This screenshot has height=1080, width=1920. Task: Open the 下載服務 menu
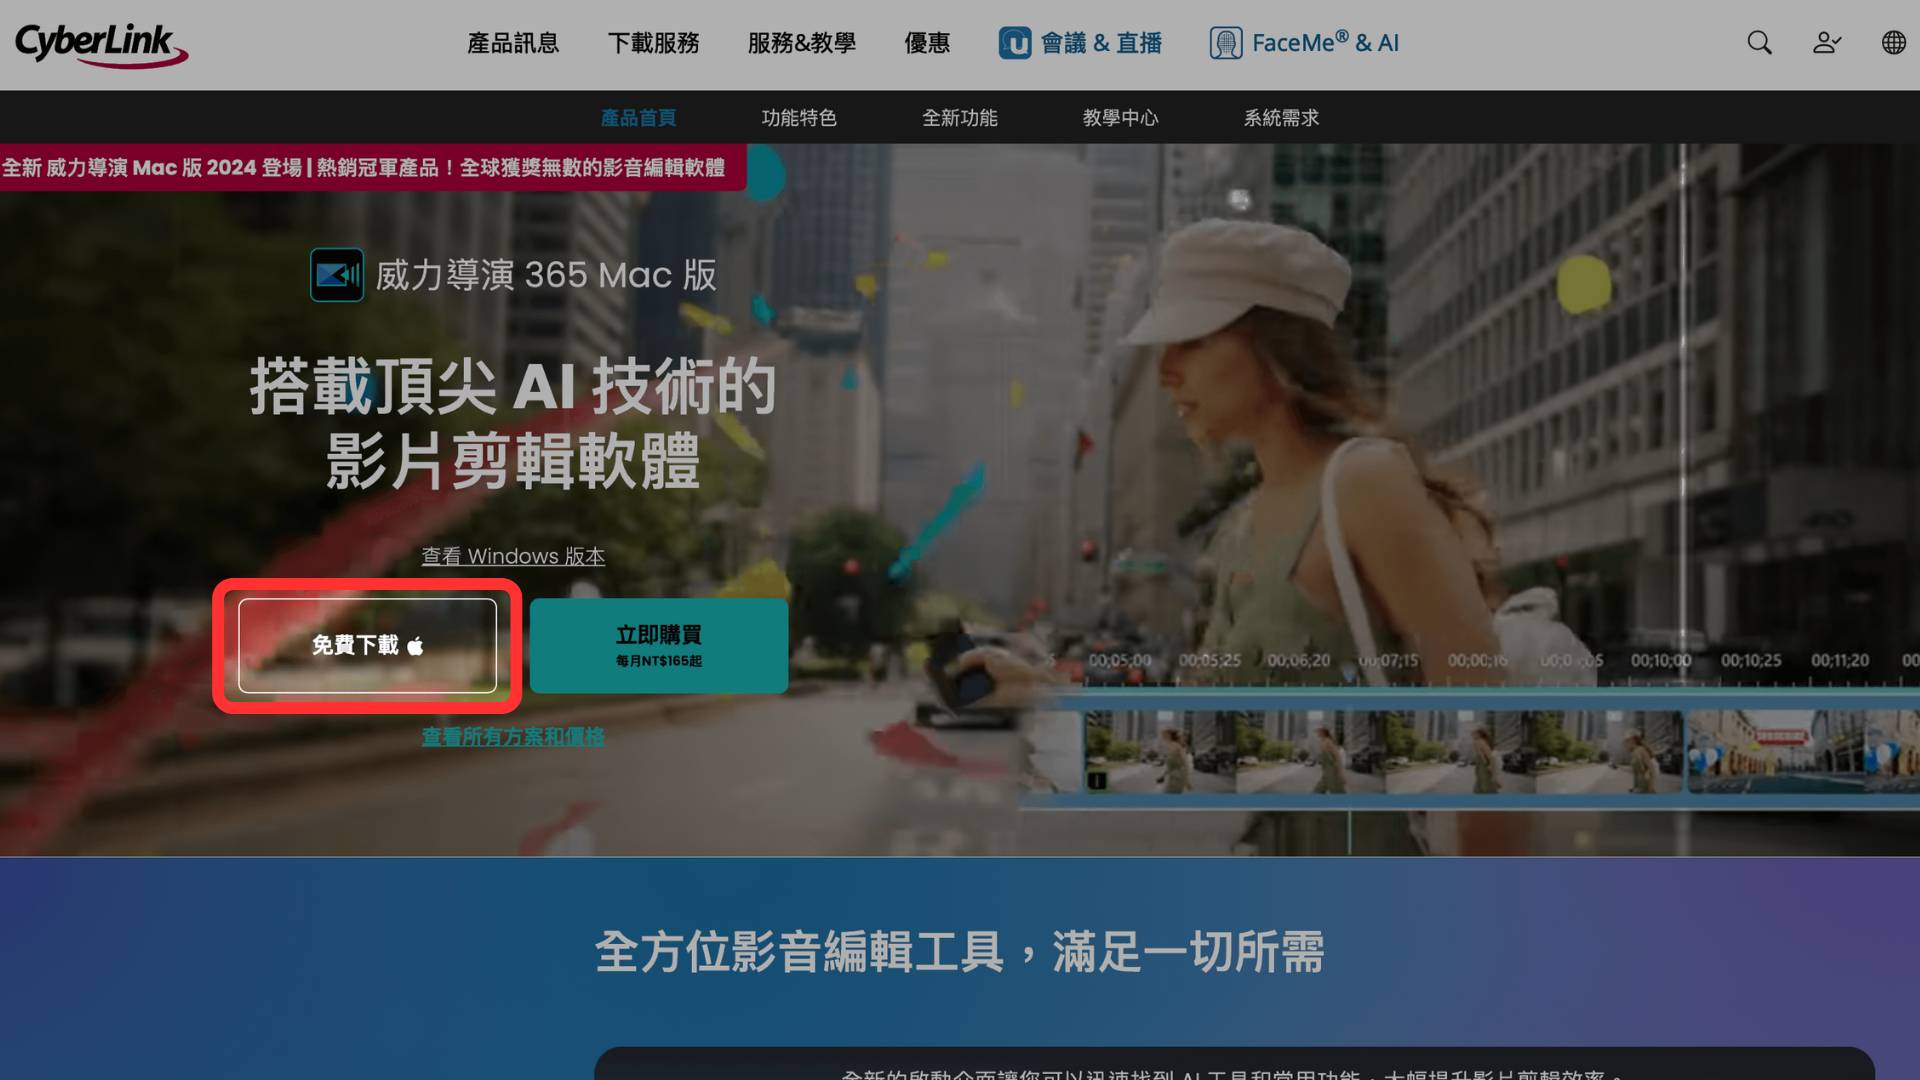pyautogui.click(x=654, y=43)
